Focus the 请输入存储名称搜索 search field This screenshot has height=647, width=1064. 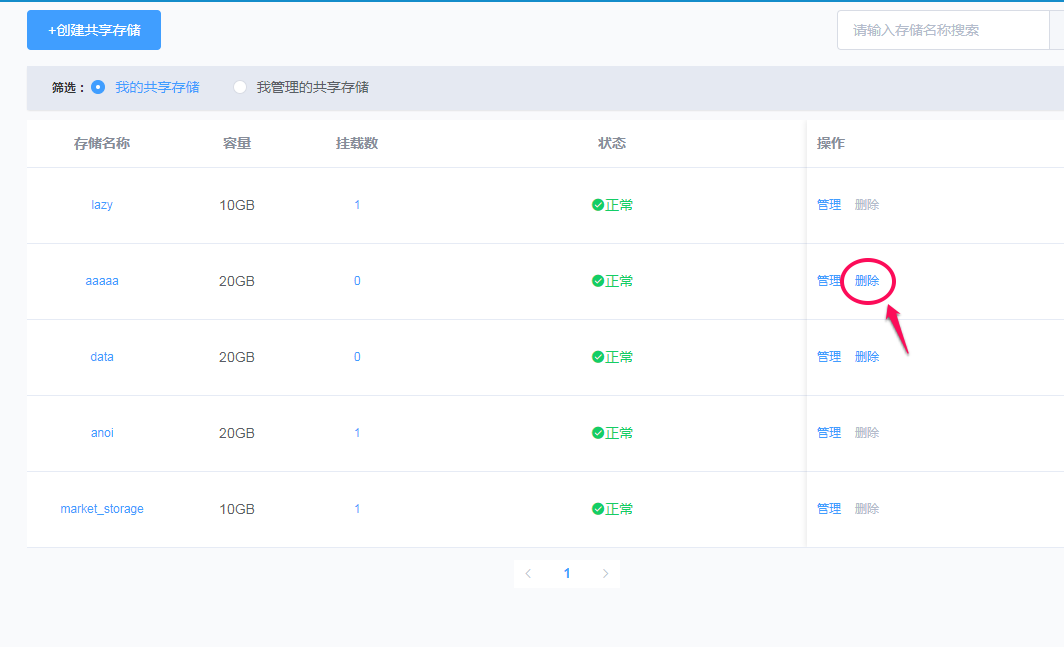943,30
